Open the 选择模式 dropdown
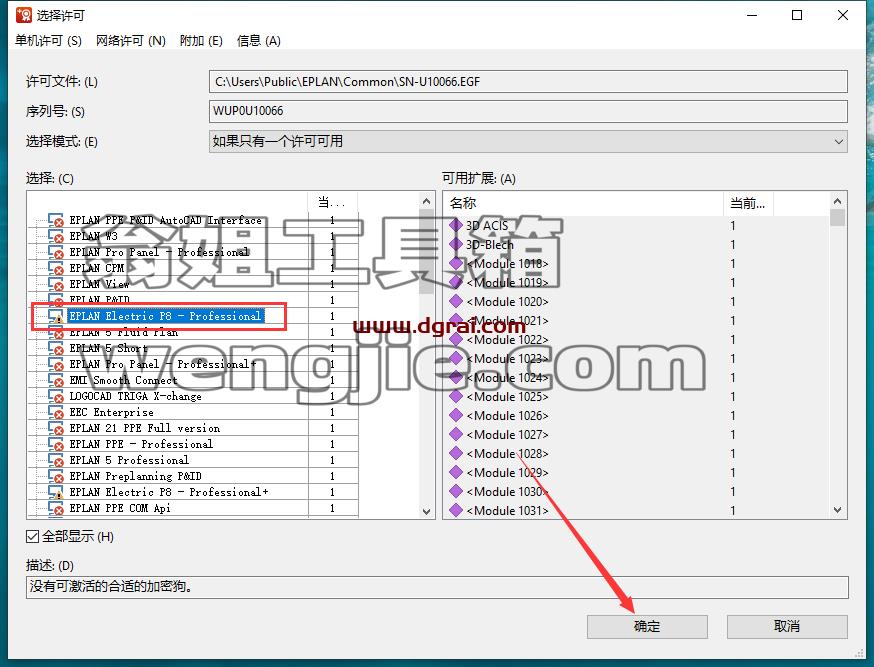The height and width of the screenshot is (667, 874). tap(528, 142)
